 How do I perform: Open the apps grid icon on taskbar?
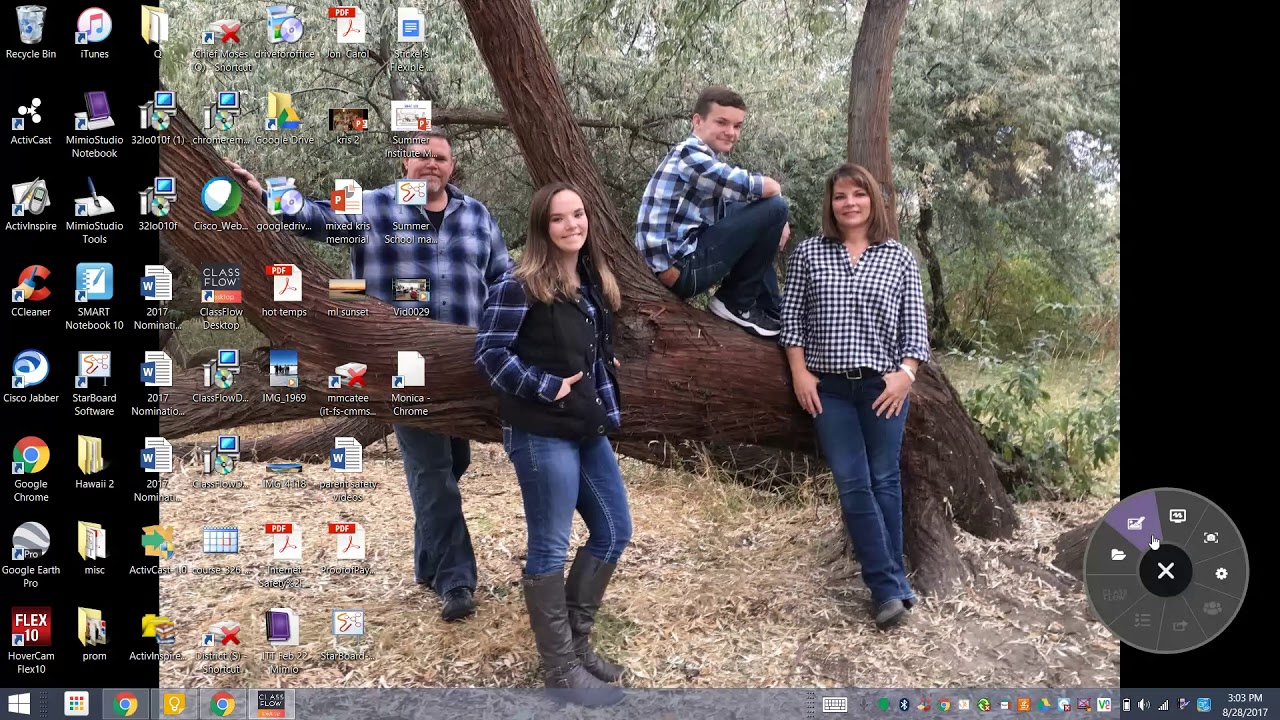coord(76,705)
